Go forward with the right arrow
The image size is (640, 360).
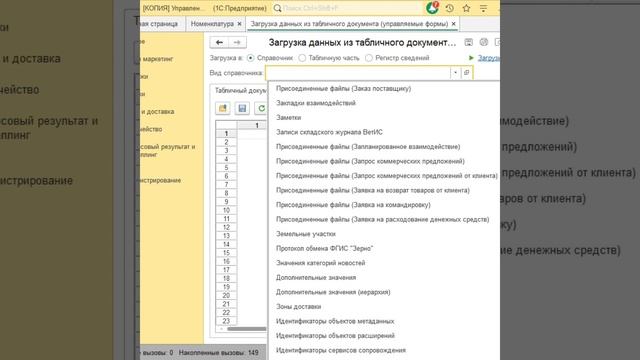click(x=237, y=42)
